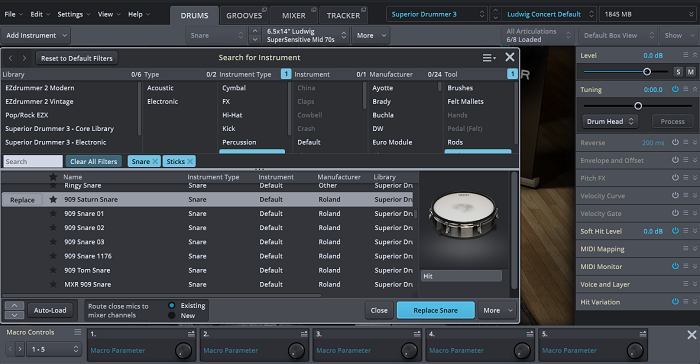Click the Auto-Load button

point(50,310)
